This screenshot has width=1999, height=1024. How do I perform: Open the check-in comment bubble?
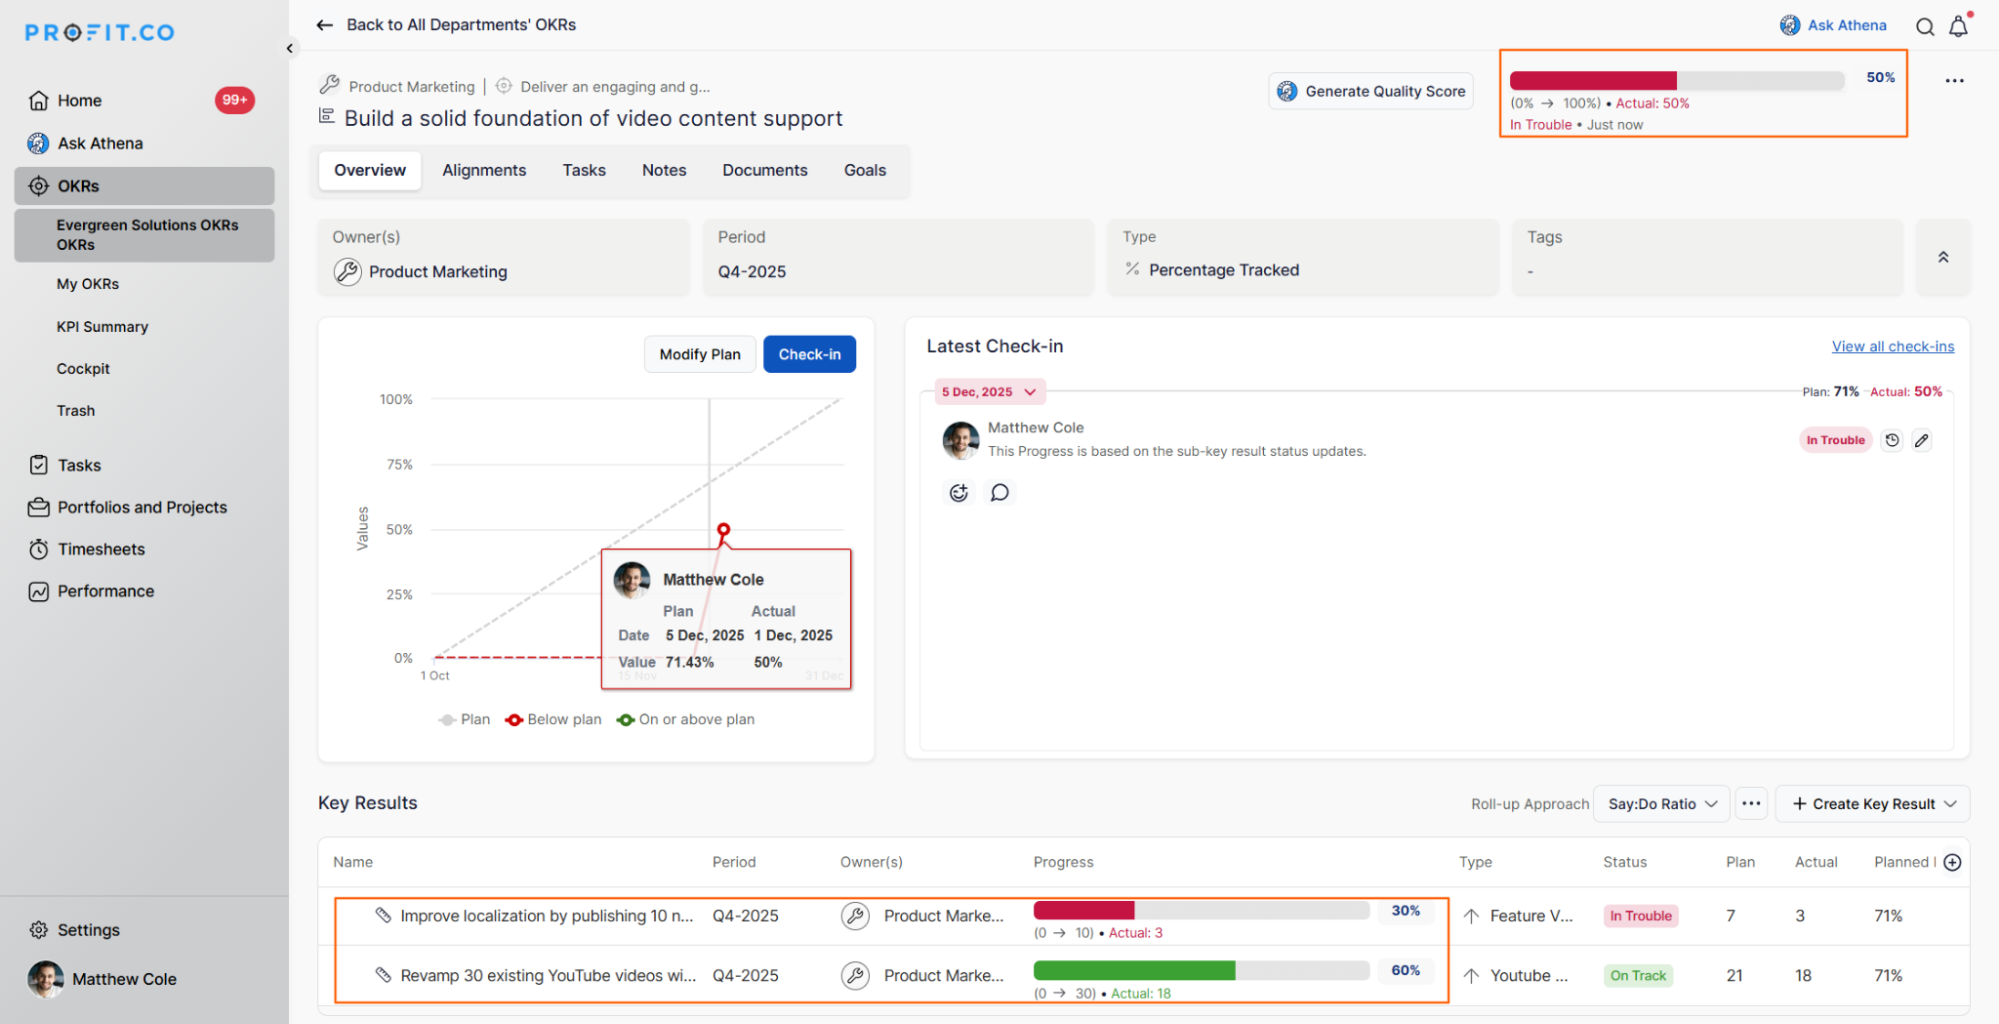[999, 492]
